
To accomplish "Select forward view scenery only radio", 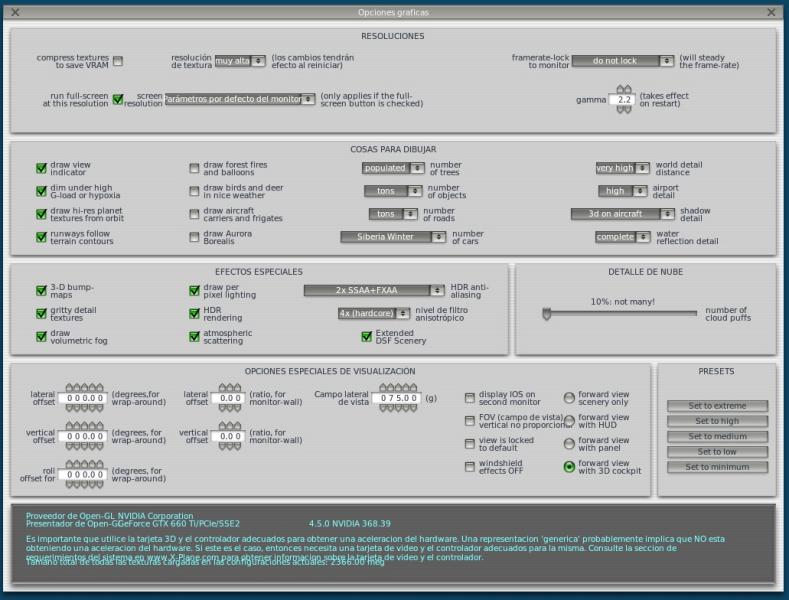I will pyautogui.click(x=569, y=397).
